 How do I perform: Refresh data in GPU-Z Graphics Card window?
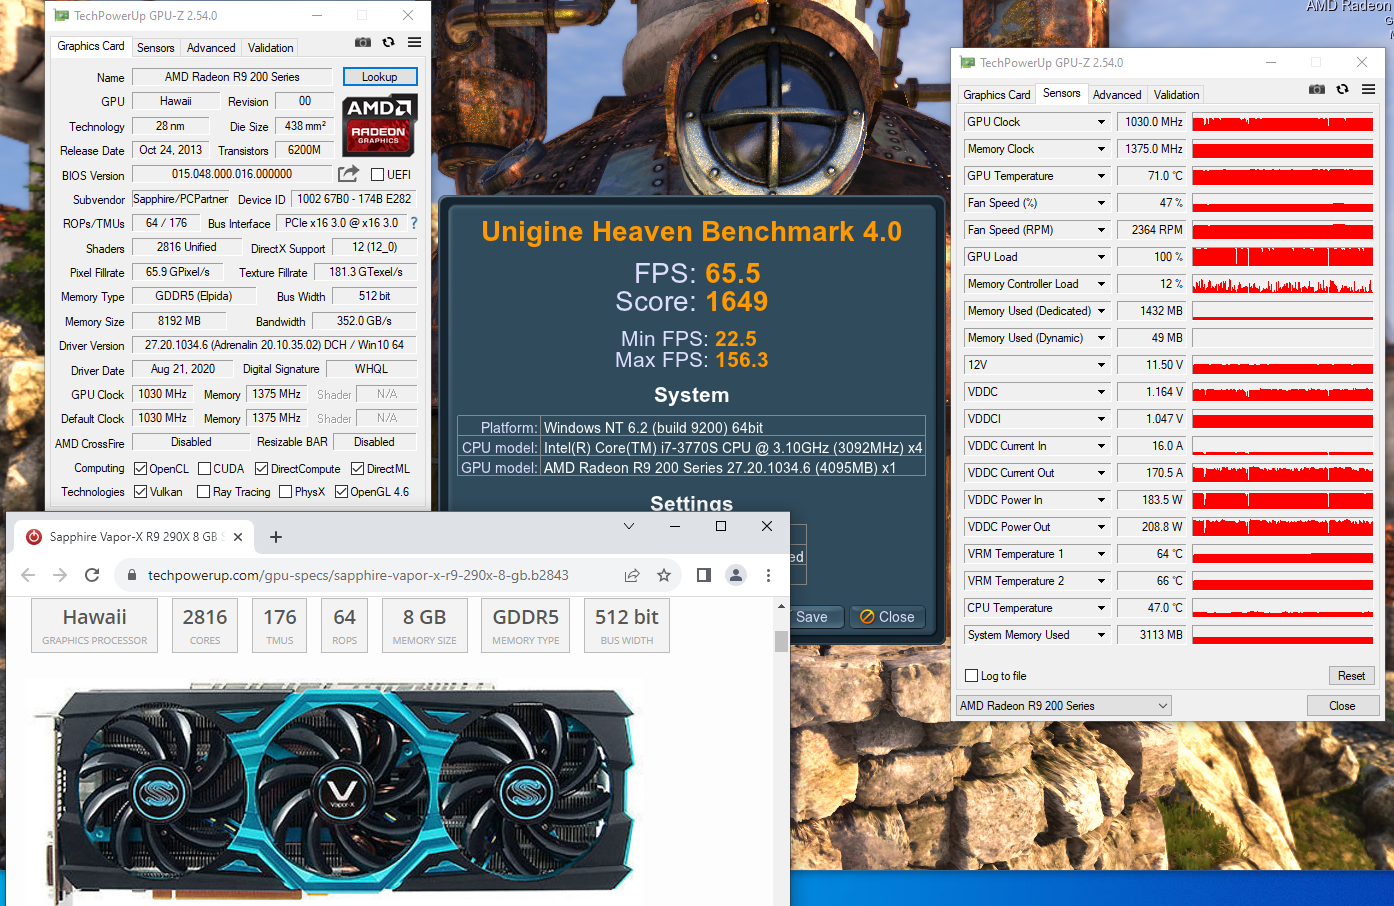389,42
